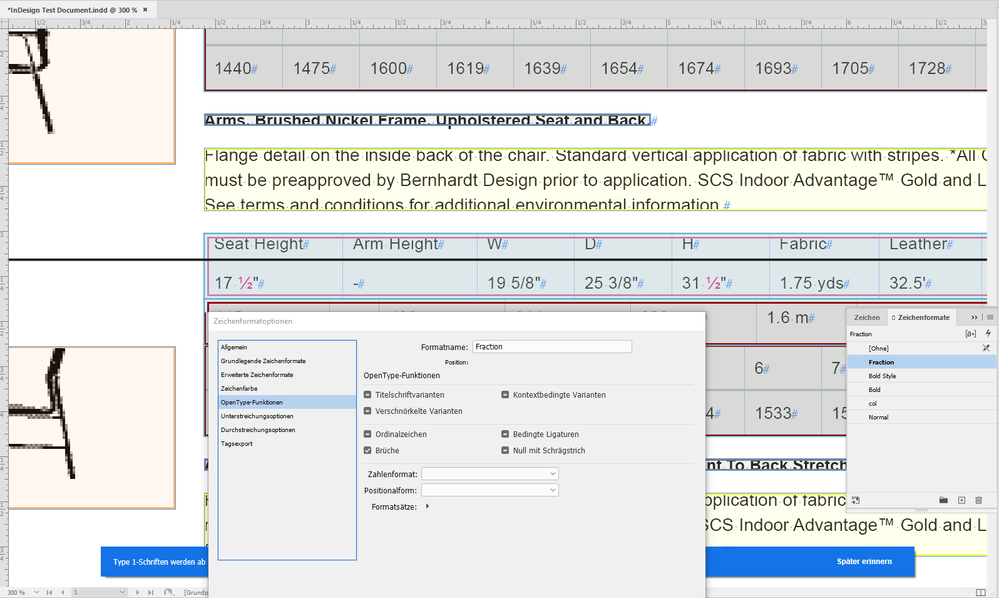Click the lightning quick-apply icon
Screen dimensions: 999x598
[x=988, y=333]
